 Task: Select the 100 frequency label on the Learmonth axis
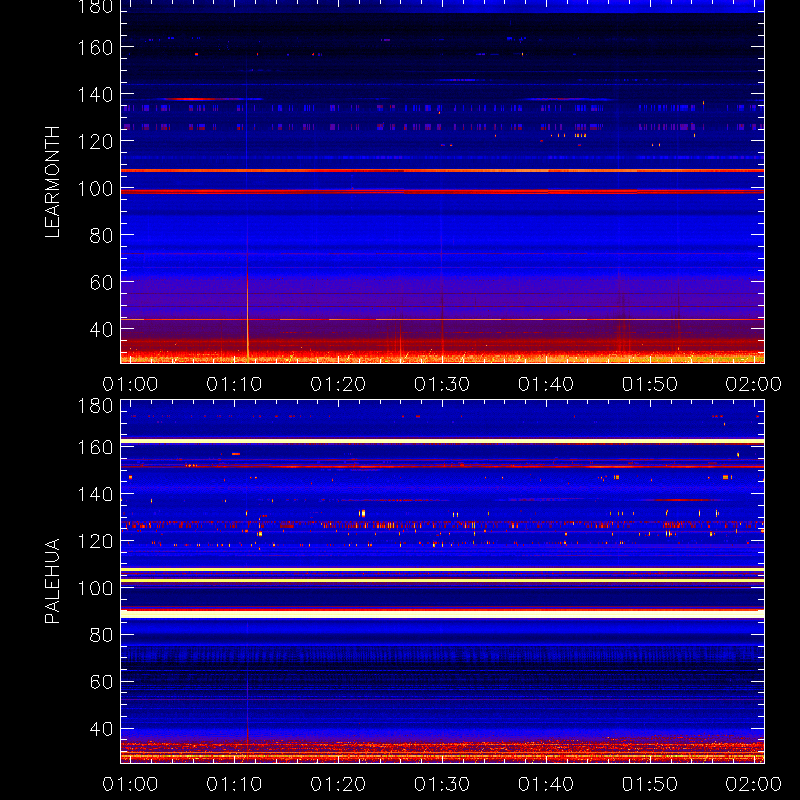pos(95,188)
